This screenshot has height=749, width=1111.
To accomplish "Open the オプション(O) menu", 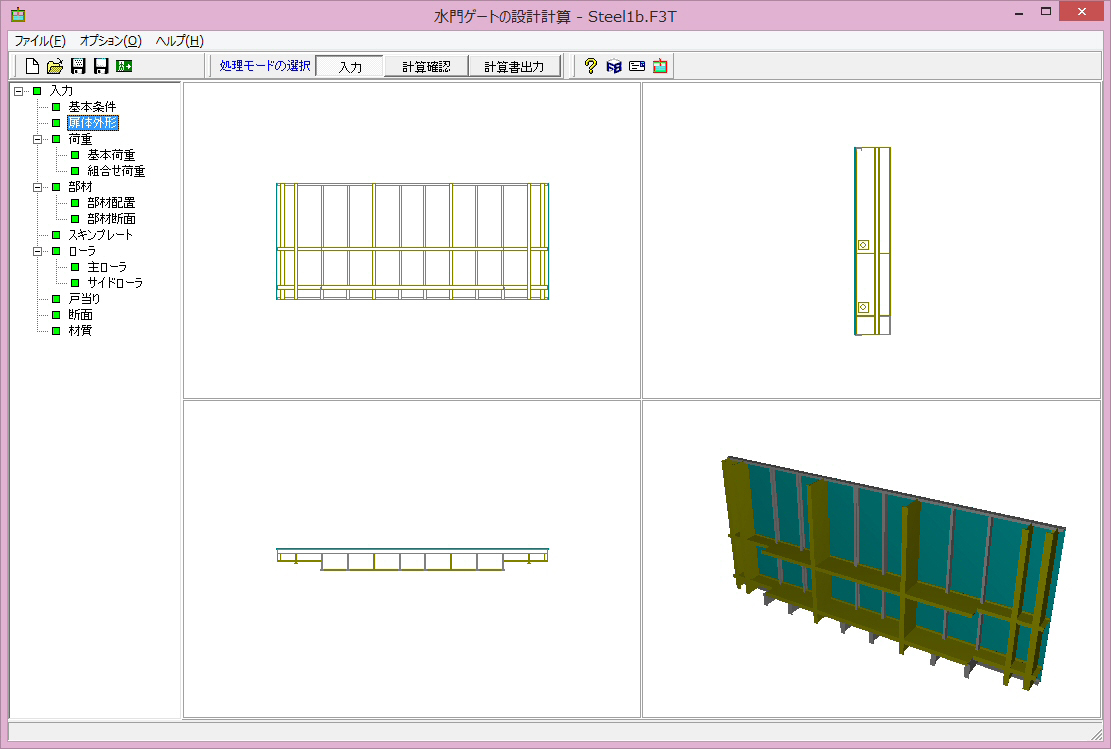I will [110, 41].
